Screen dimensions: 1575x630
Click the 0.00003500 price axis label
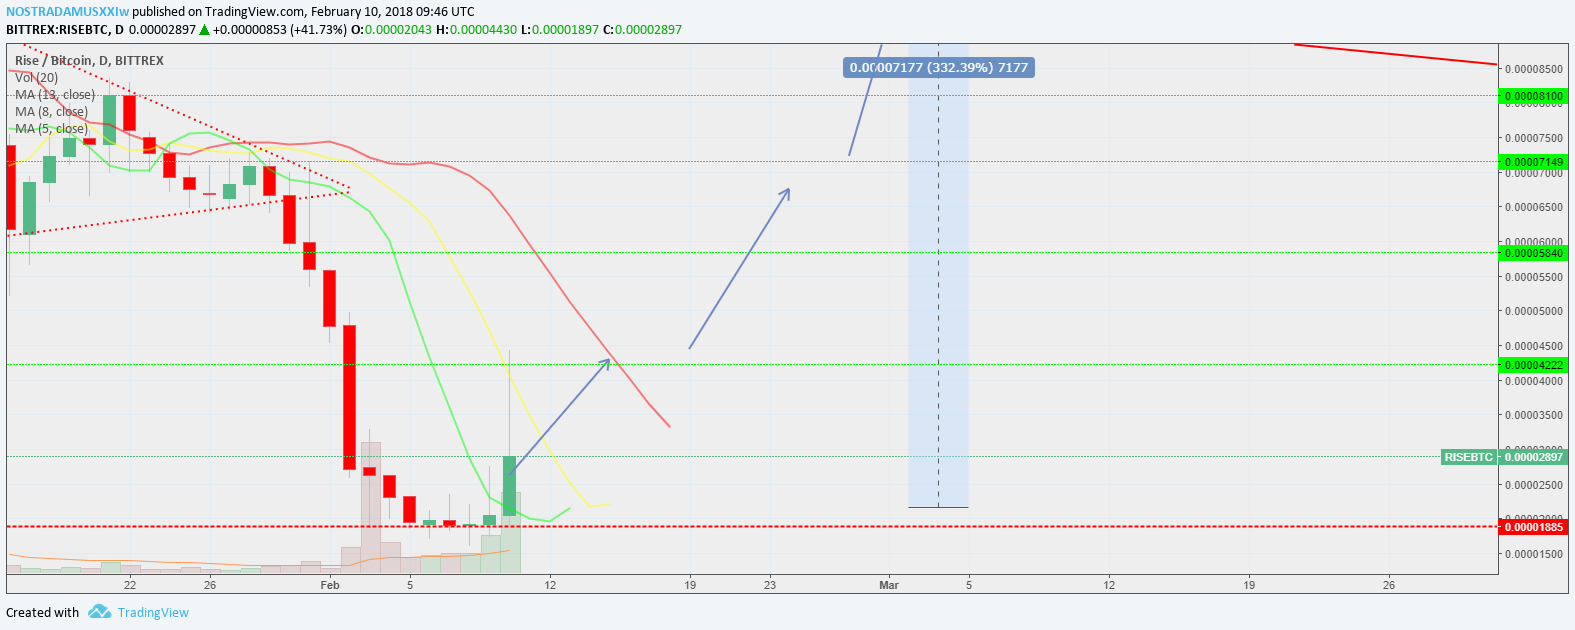[x=1534, y=415]
